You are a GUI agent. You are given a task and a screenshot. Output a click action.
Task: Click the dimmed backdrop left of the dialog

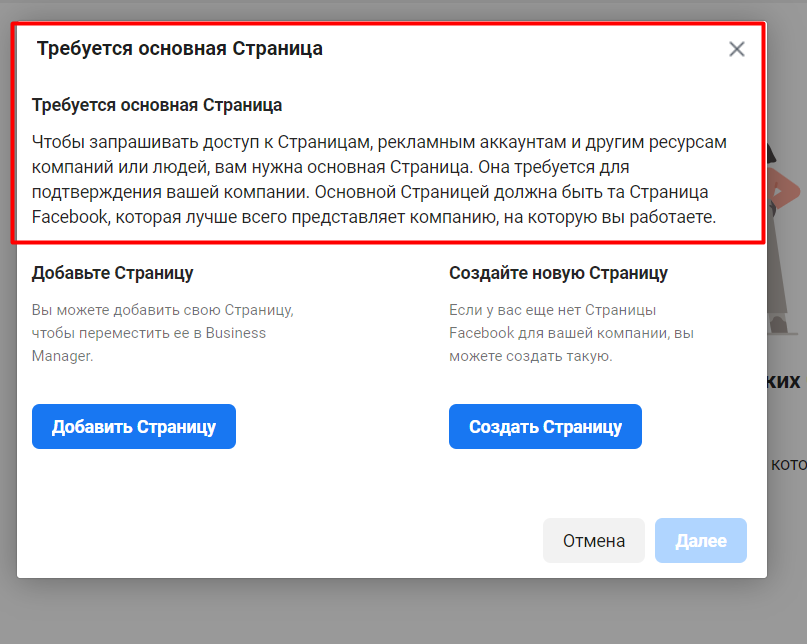[7, 350]
